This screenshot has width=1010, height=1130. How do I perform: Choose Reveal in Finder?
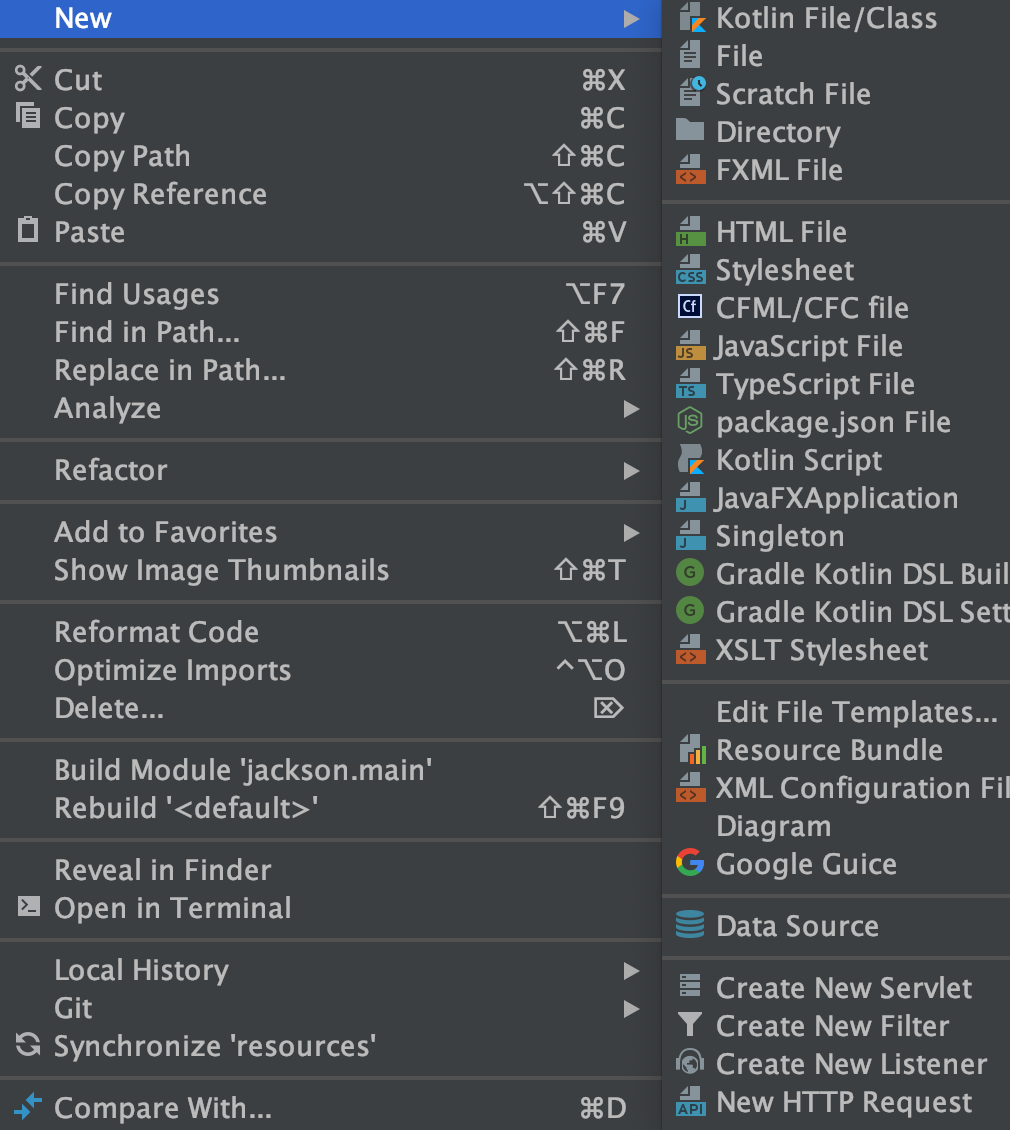coord(330,871)
